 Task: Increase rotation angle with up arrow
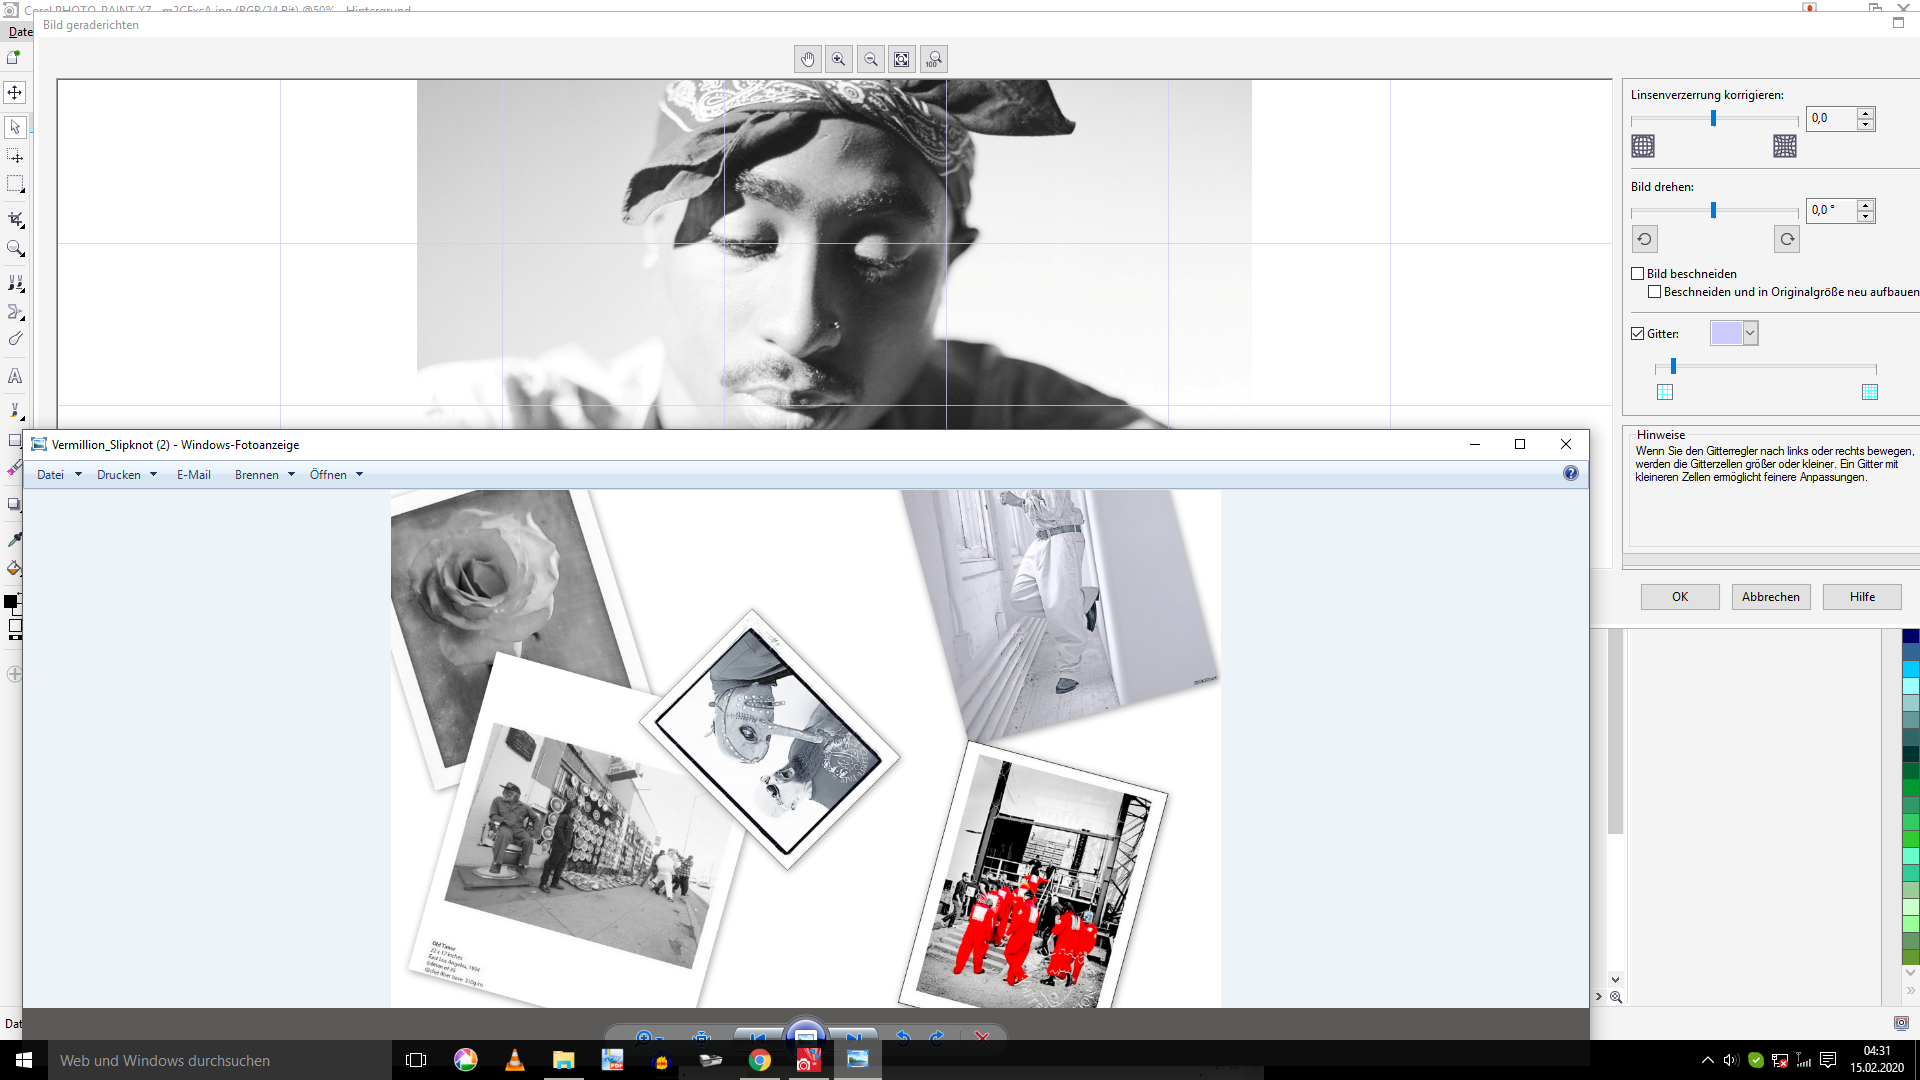click(x=1866, y=205)
